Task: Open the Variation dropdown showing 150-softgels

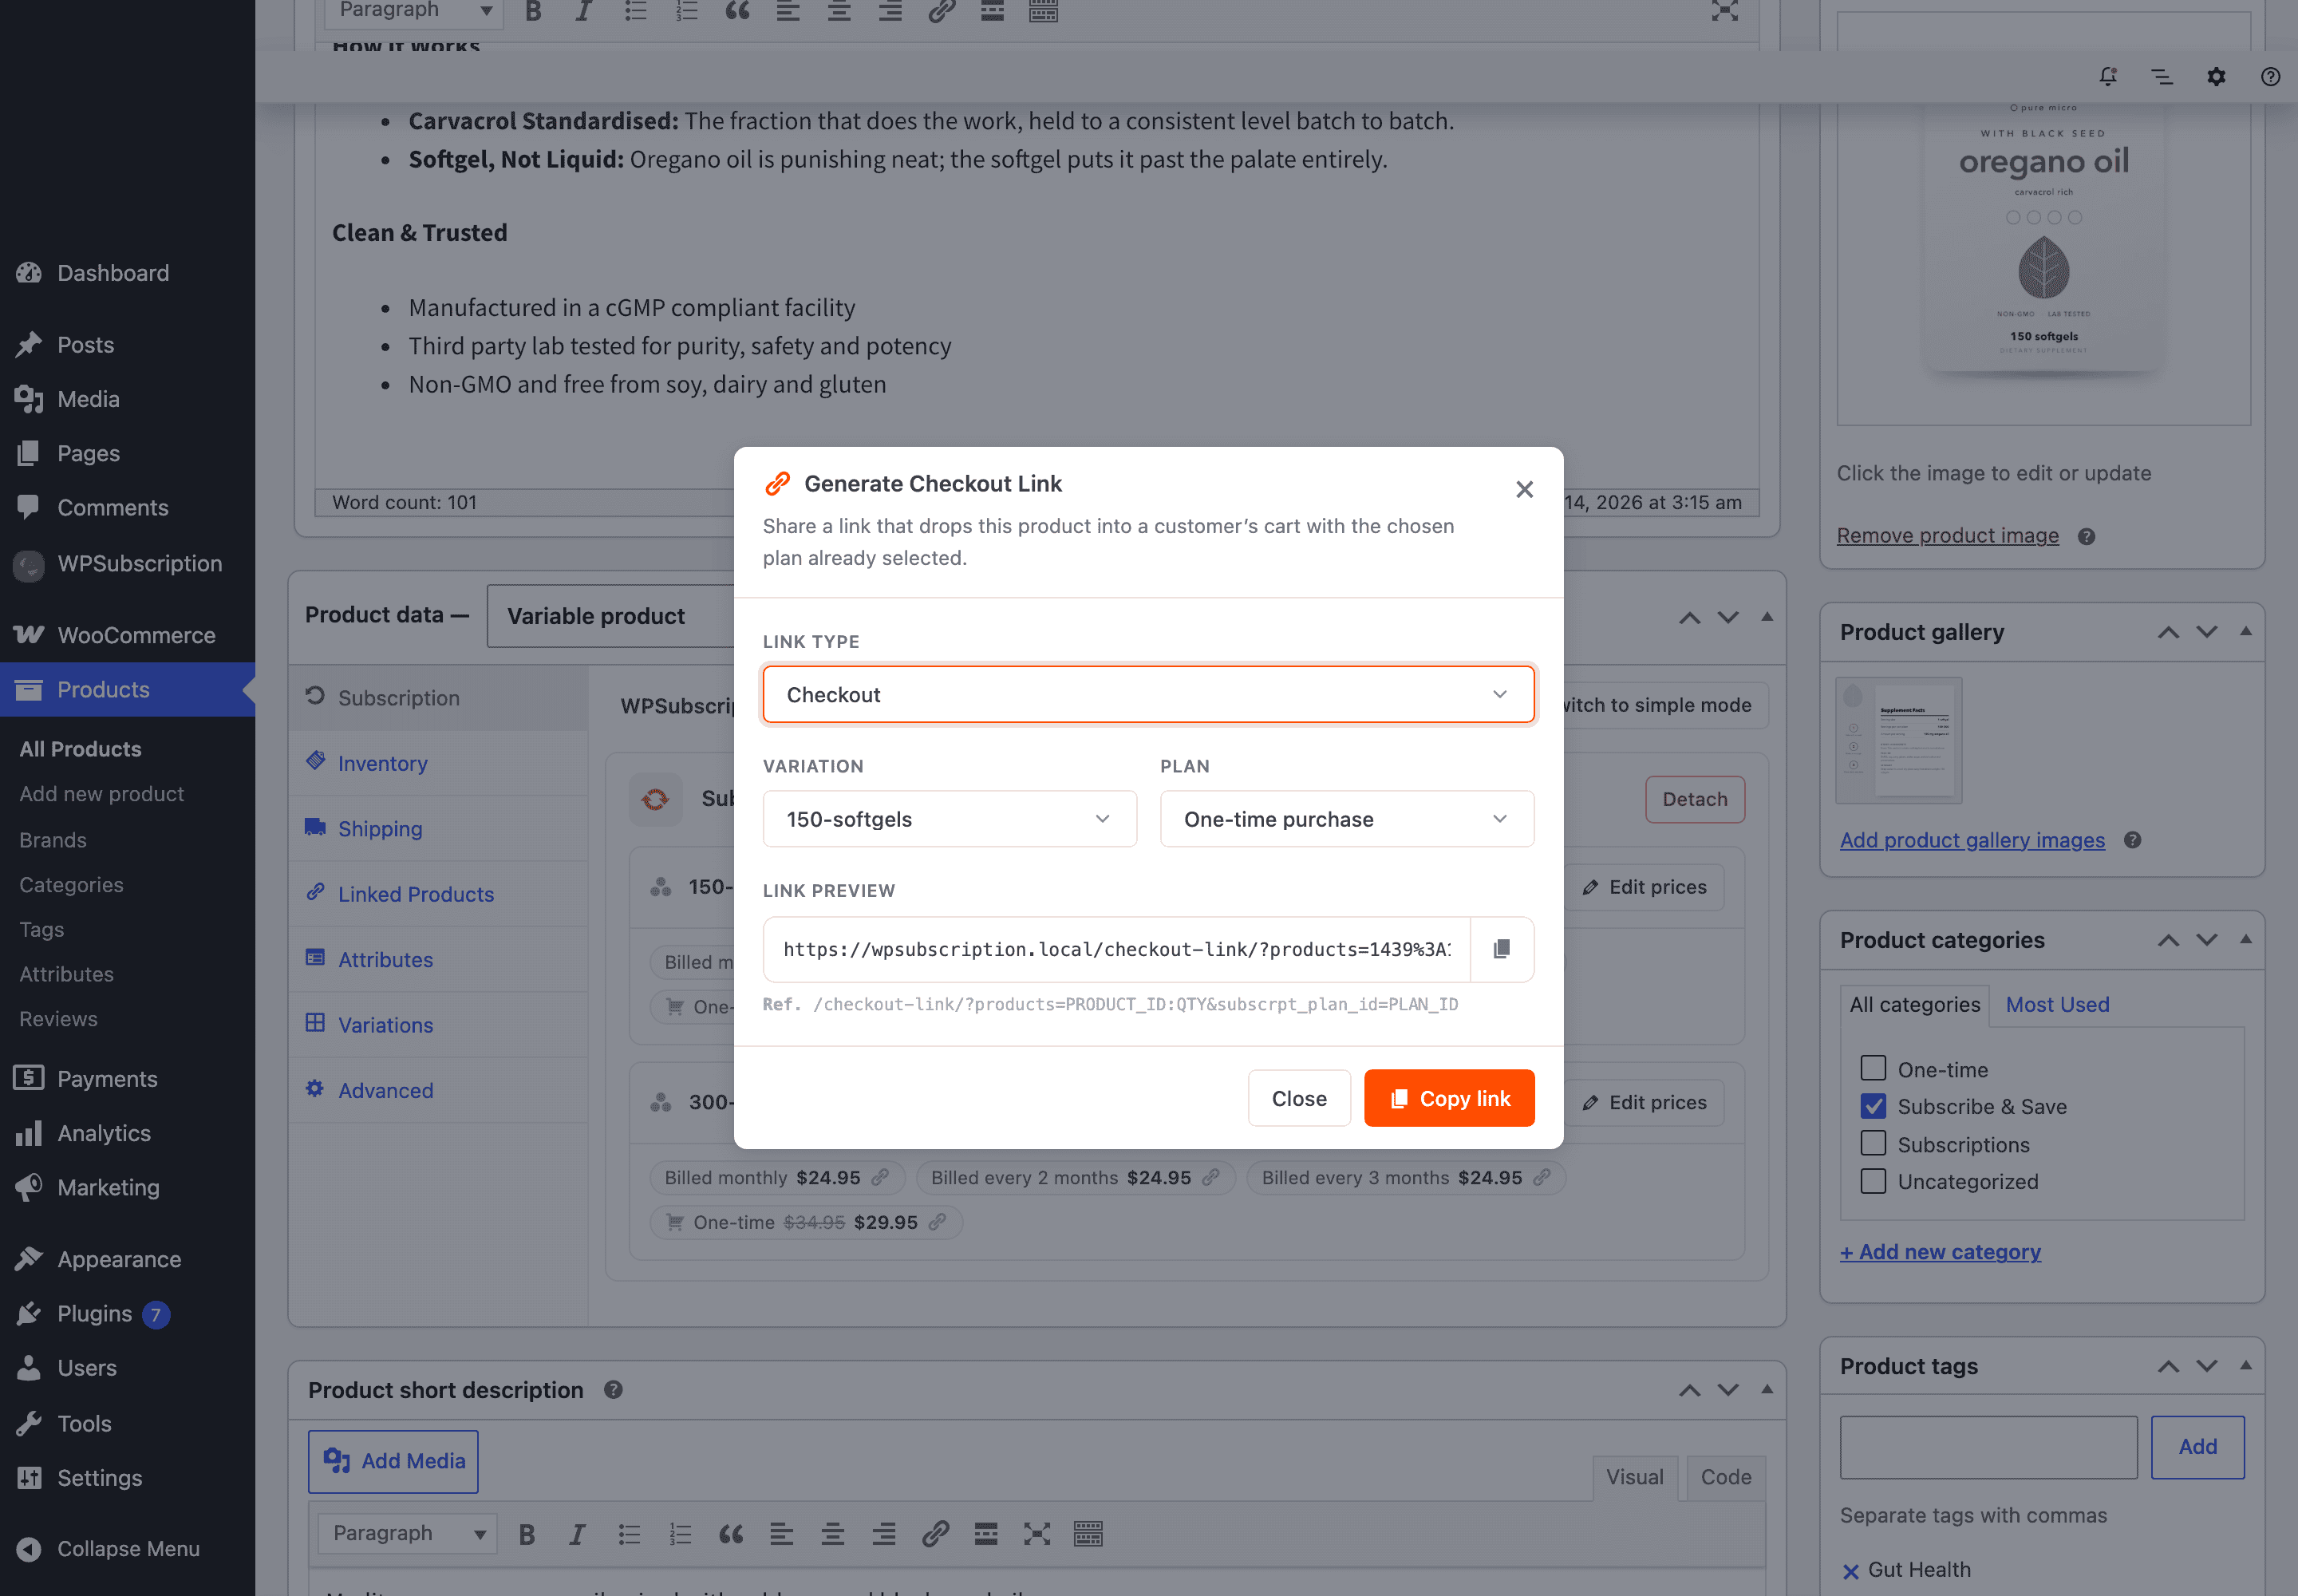Action: (949, 819)
